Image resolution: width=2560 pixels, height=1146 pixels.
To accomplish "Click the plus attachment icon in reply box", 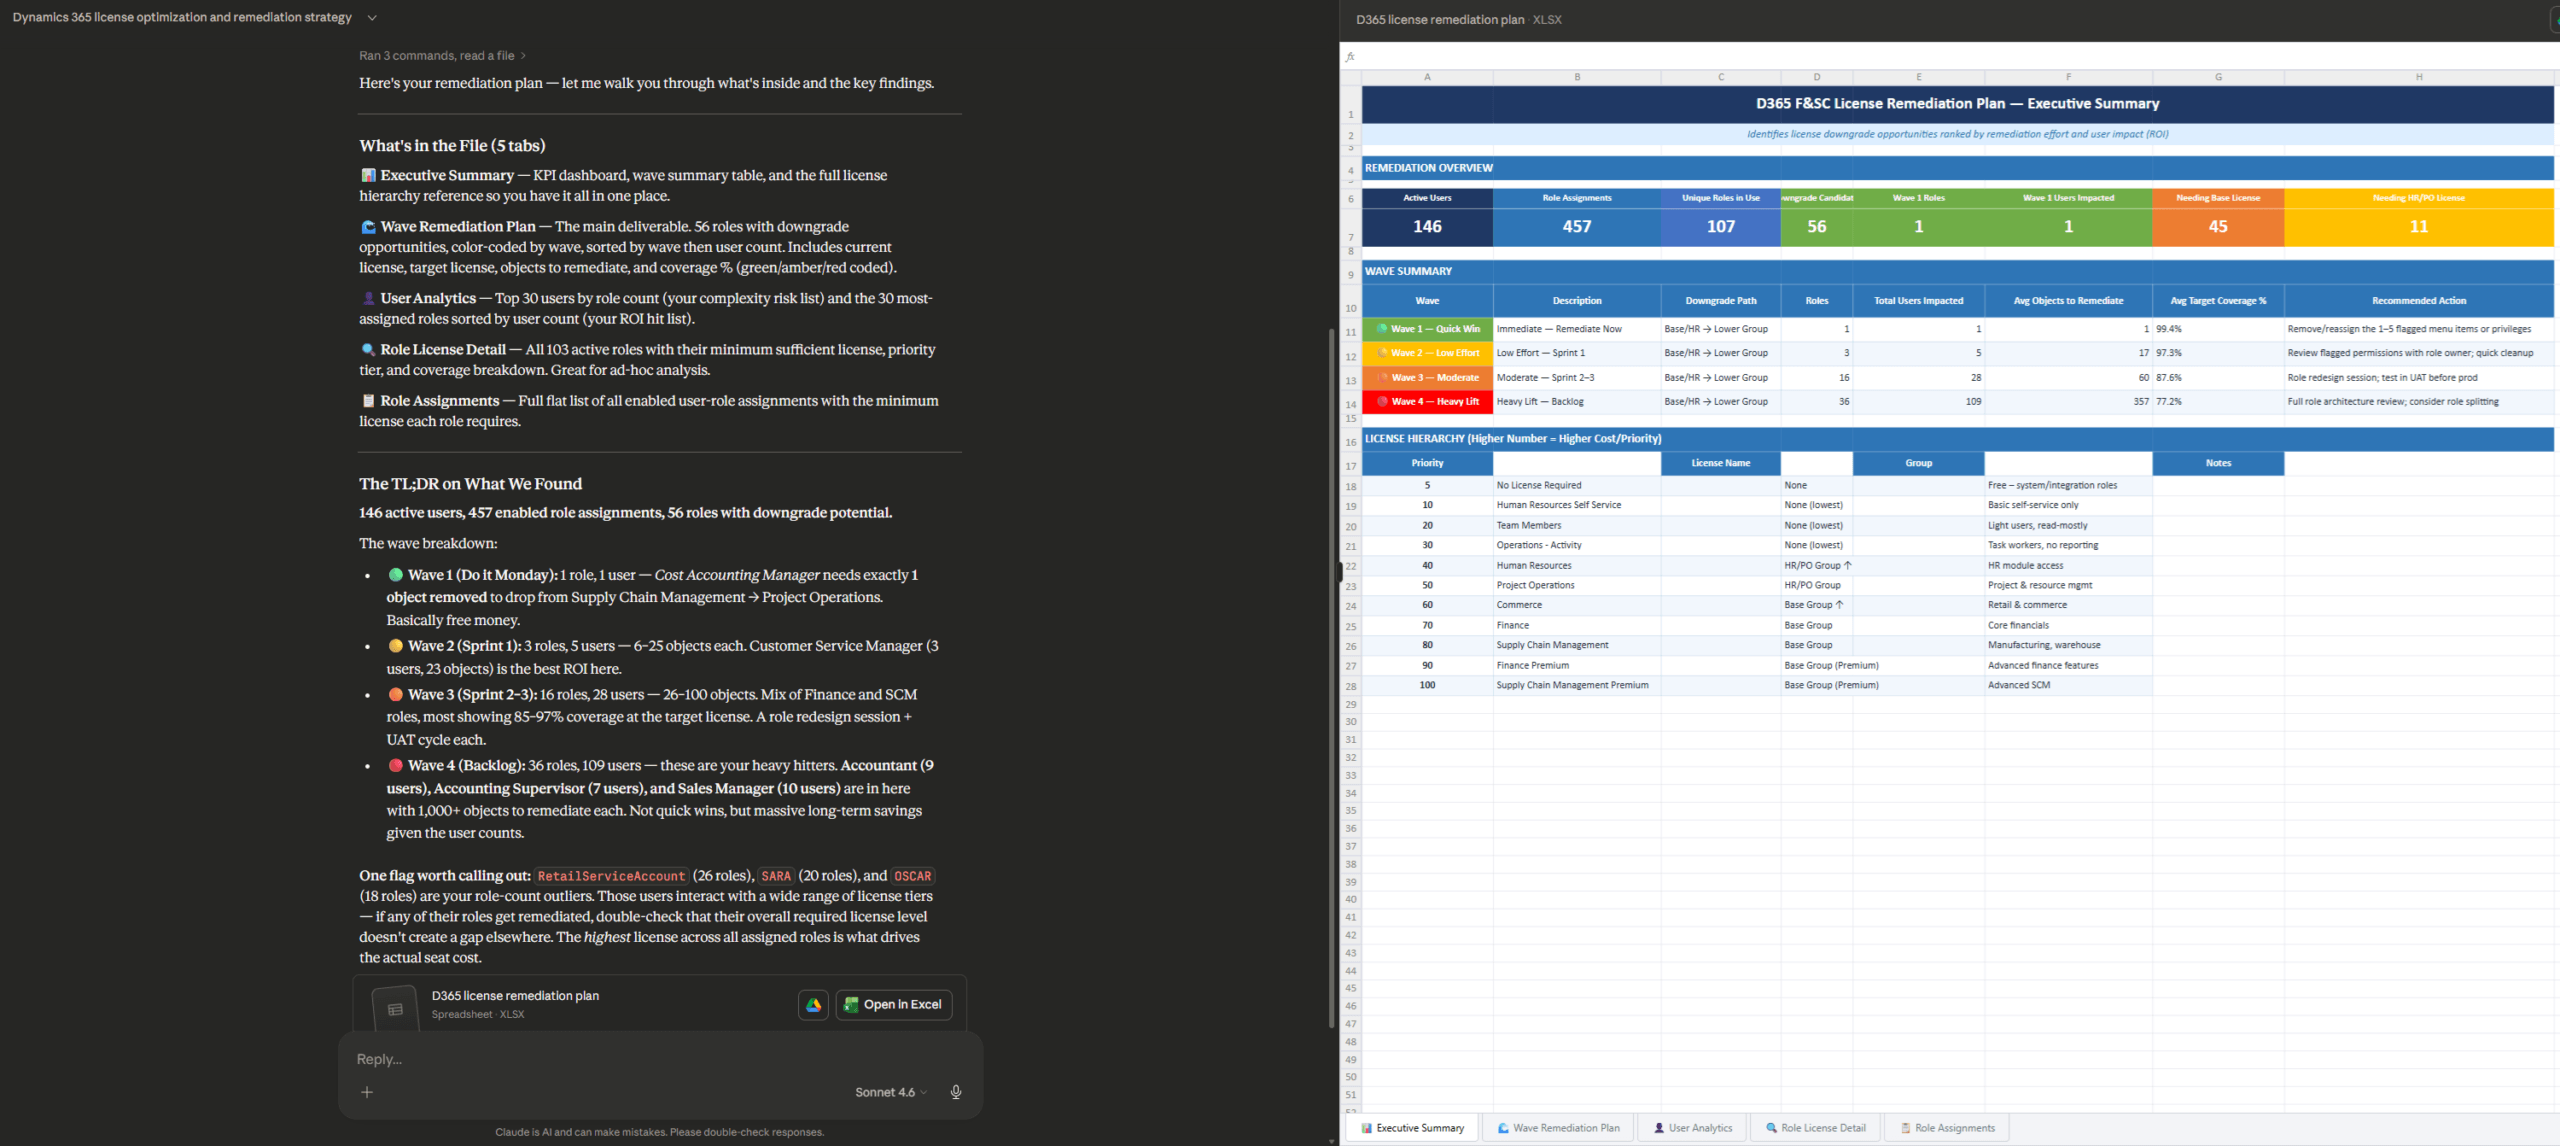I will pos(367,1092).
